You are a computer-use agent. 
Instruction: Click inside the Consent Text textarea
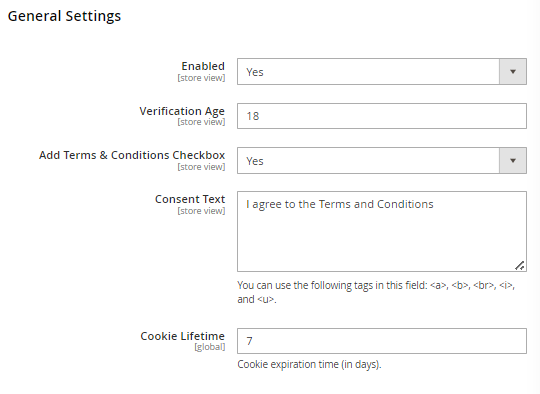382,231
